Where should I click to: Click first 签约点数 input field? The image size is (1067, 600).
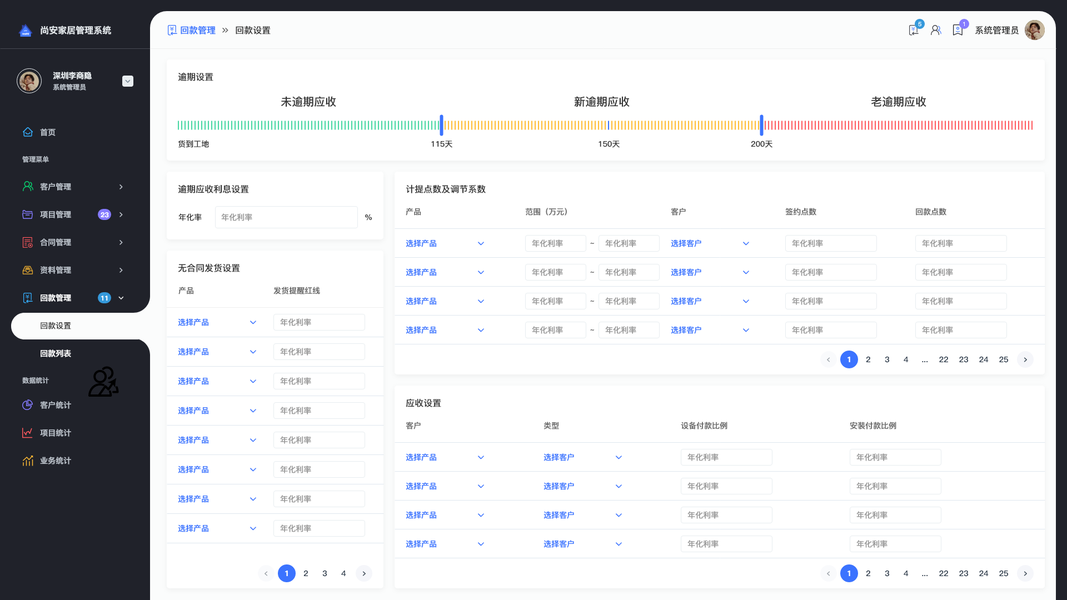(x=830, y=244)
